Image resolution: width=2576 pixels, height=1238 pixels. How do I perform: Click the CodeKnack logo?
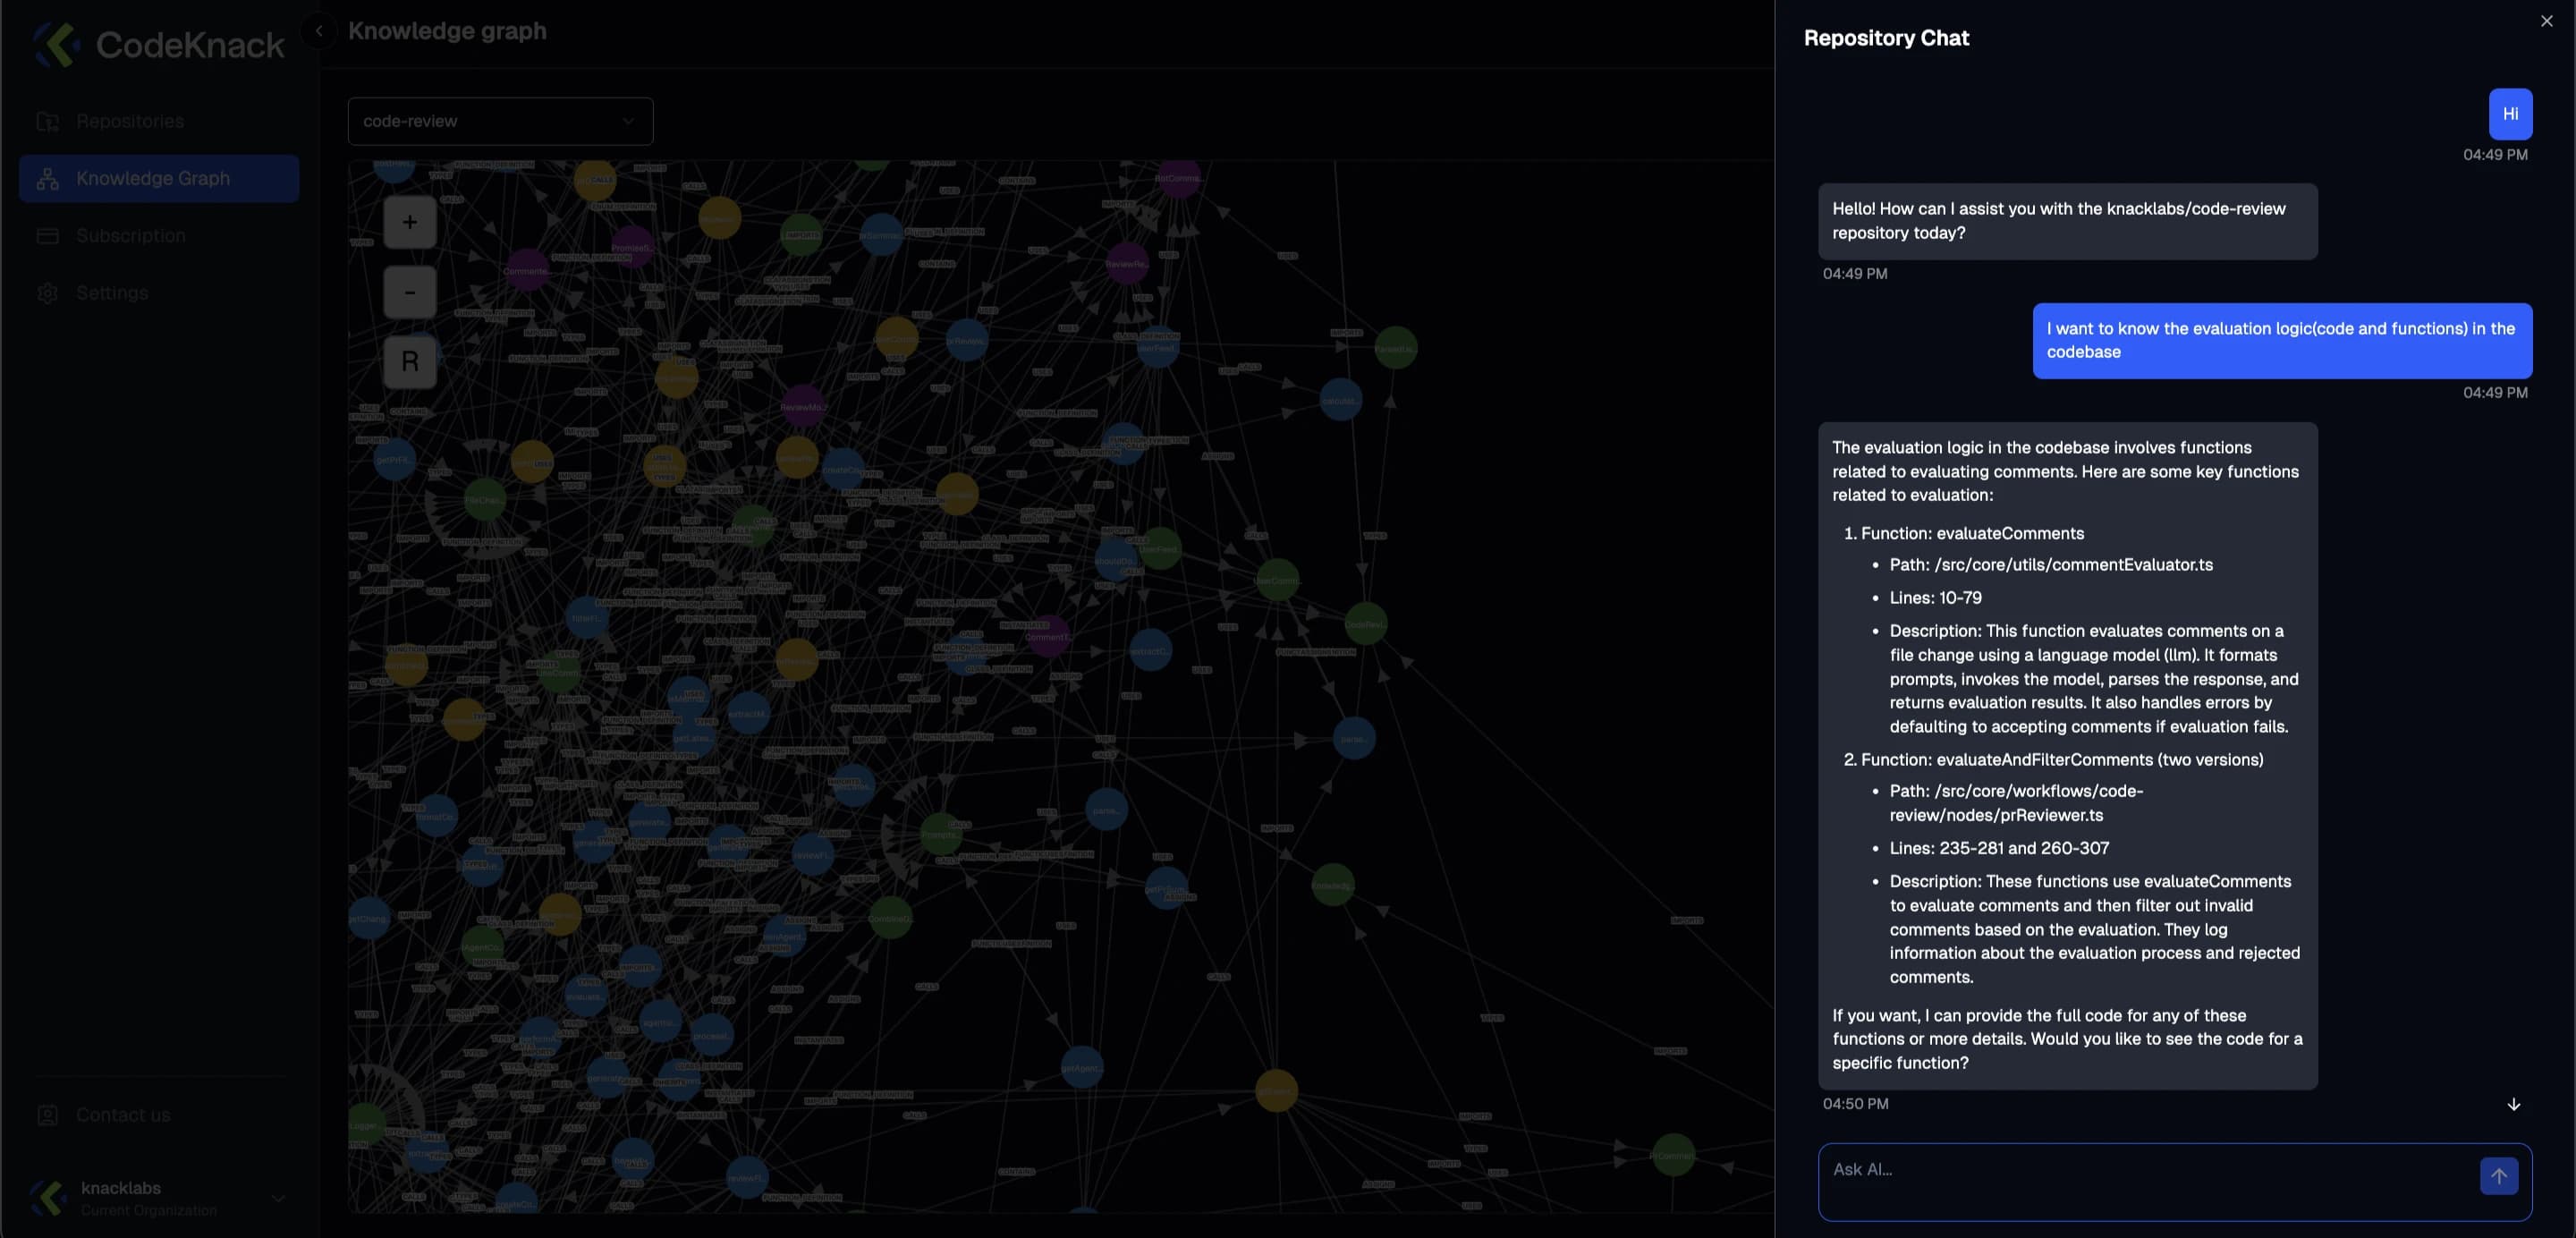pos(56,45)
